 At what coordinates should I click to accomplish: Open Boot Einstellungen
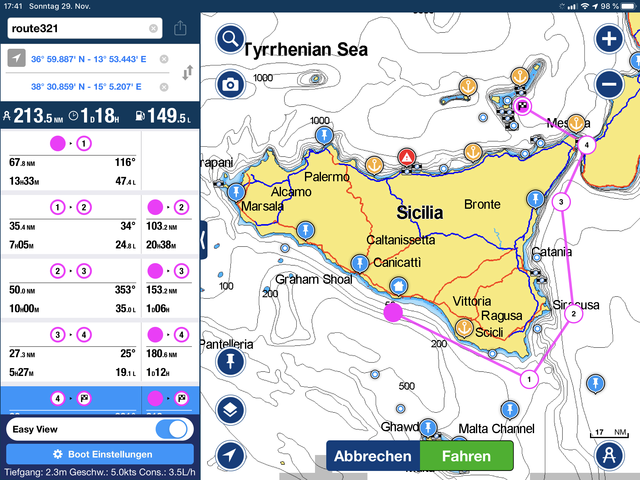(x=100, y=454)
